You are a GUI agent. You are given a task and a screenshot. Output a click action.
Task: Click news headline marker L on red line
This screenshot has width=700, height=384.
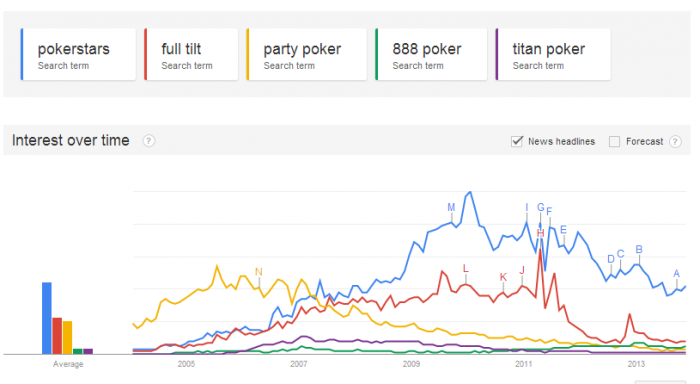[x=466, y=268]
